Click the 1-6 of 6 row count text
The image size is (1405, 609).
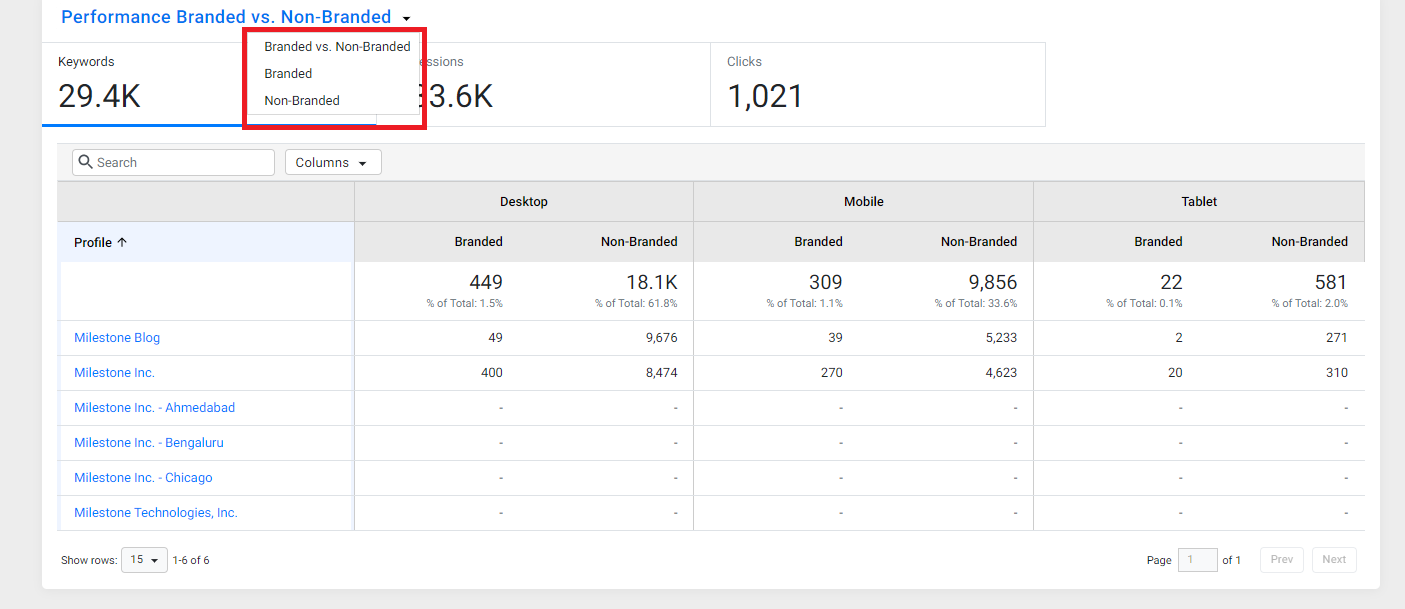coord(191,560)
